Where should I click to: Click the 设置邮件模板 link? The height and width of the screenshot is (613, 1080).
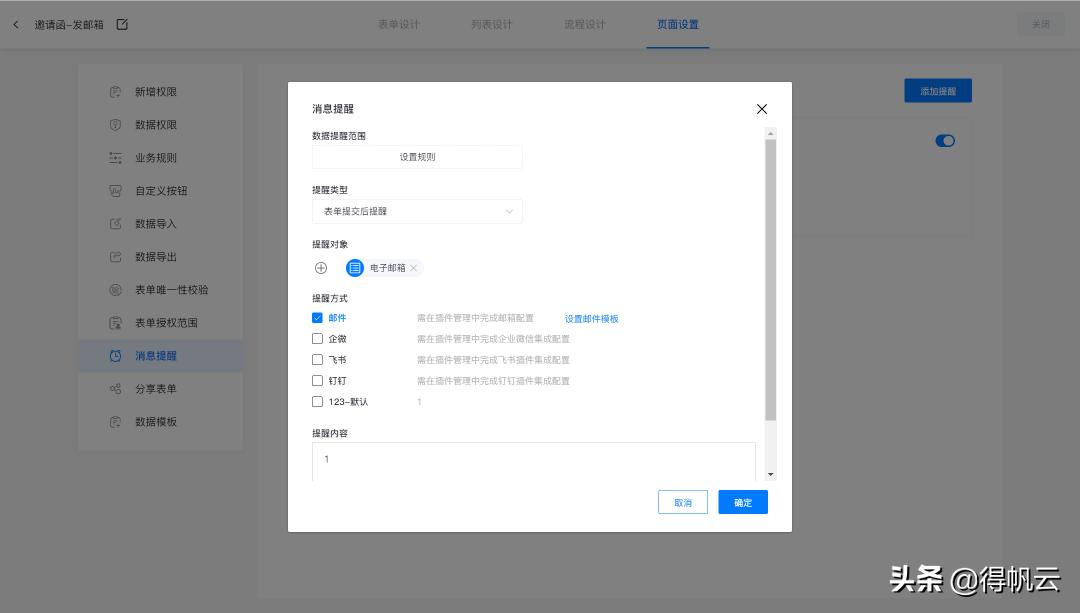point(591,317)
